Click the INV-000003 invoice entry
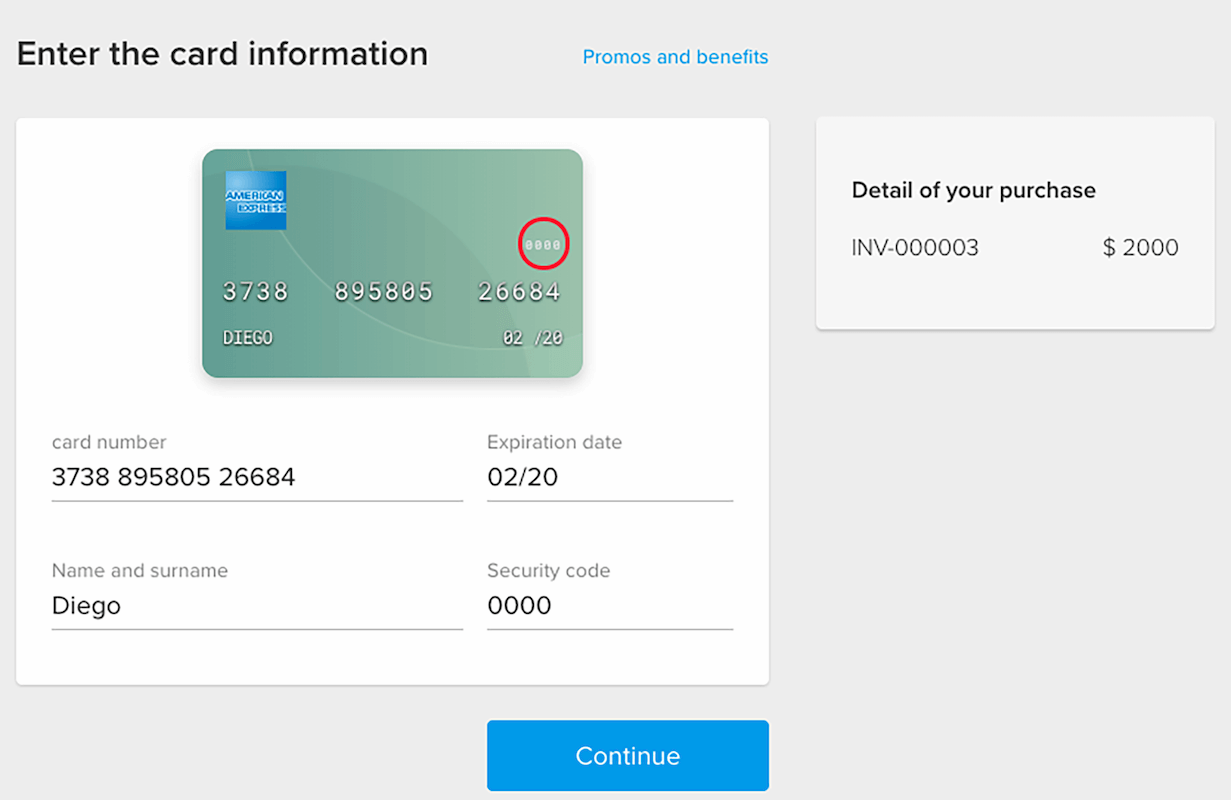Screen dimensions: 1231x800 pyautogui.click(x=915, y=247)
